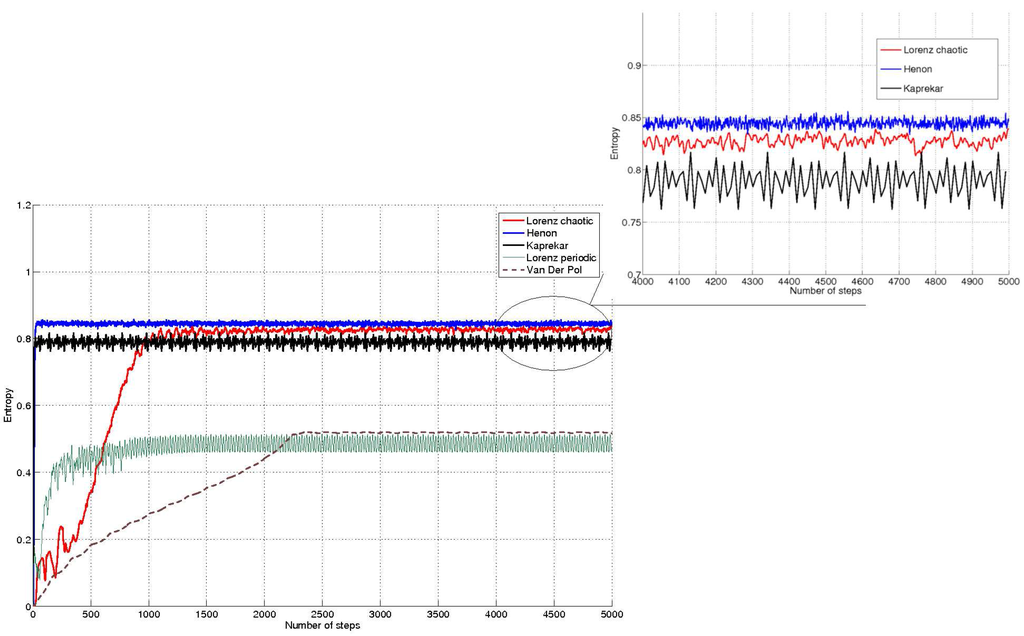Select the Kaprekar entry text in main legend
This screenshot has height=636, width=1024.
tap(545, 245)
